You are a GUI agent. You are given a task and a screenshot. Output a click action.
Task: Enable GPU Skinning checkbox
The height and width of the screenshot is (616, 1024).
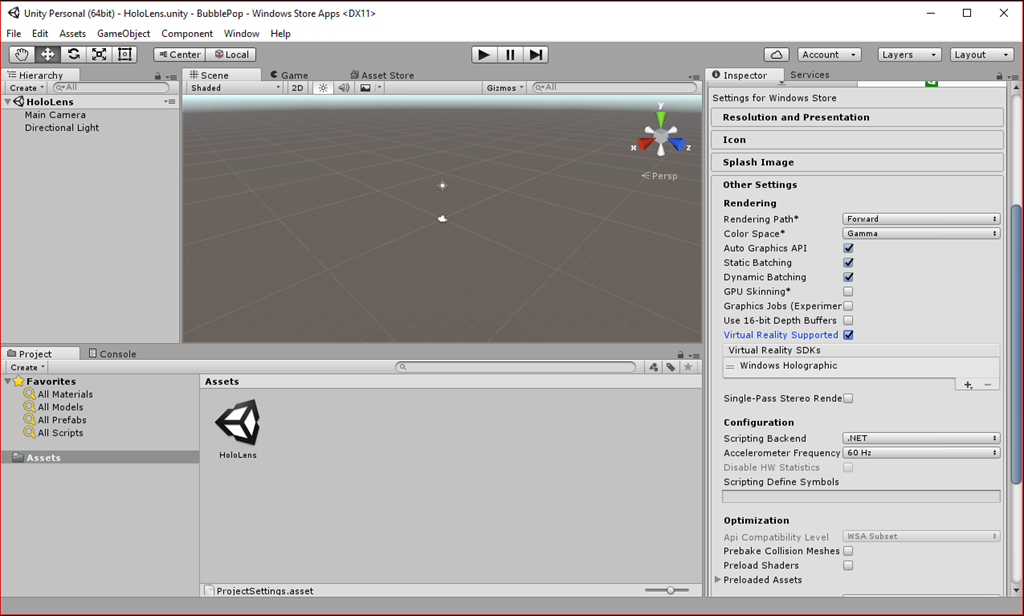[848, 291]
